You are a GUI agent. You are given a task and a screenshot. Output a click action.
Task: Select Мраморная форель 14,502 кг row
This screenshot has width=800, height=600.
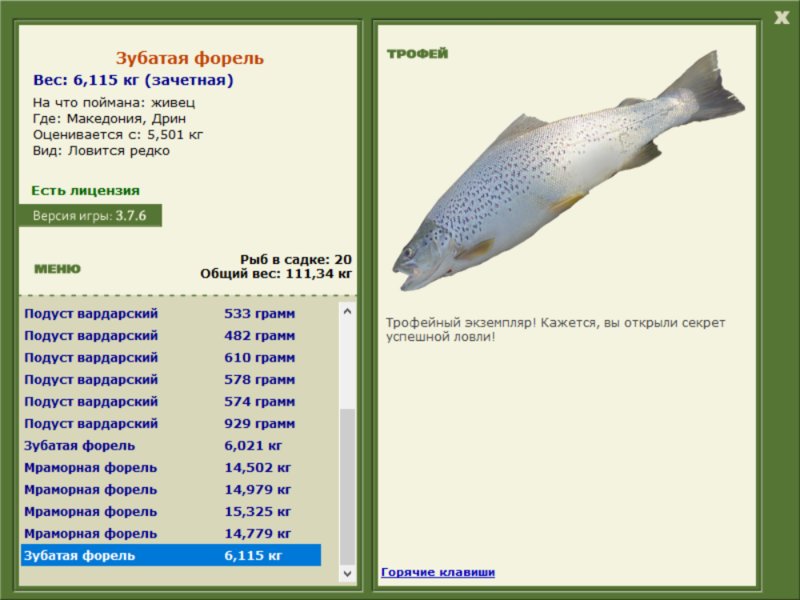tap(171, 467)
